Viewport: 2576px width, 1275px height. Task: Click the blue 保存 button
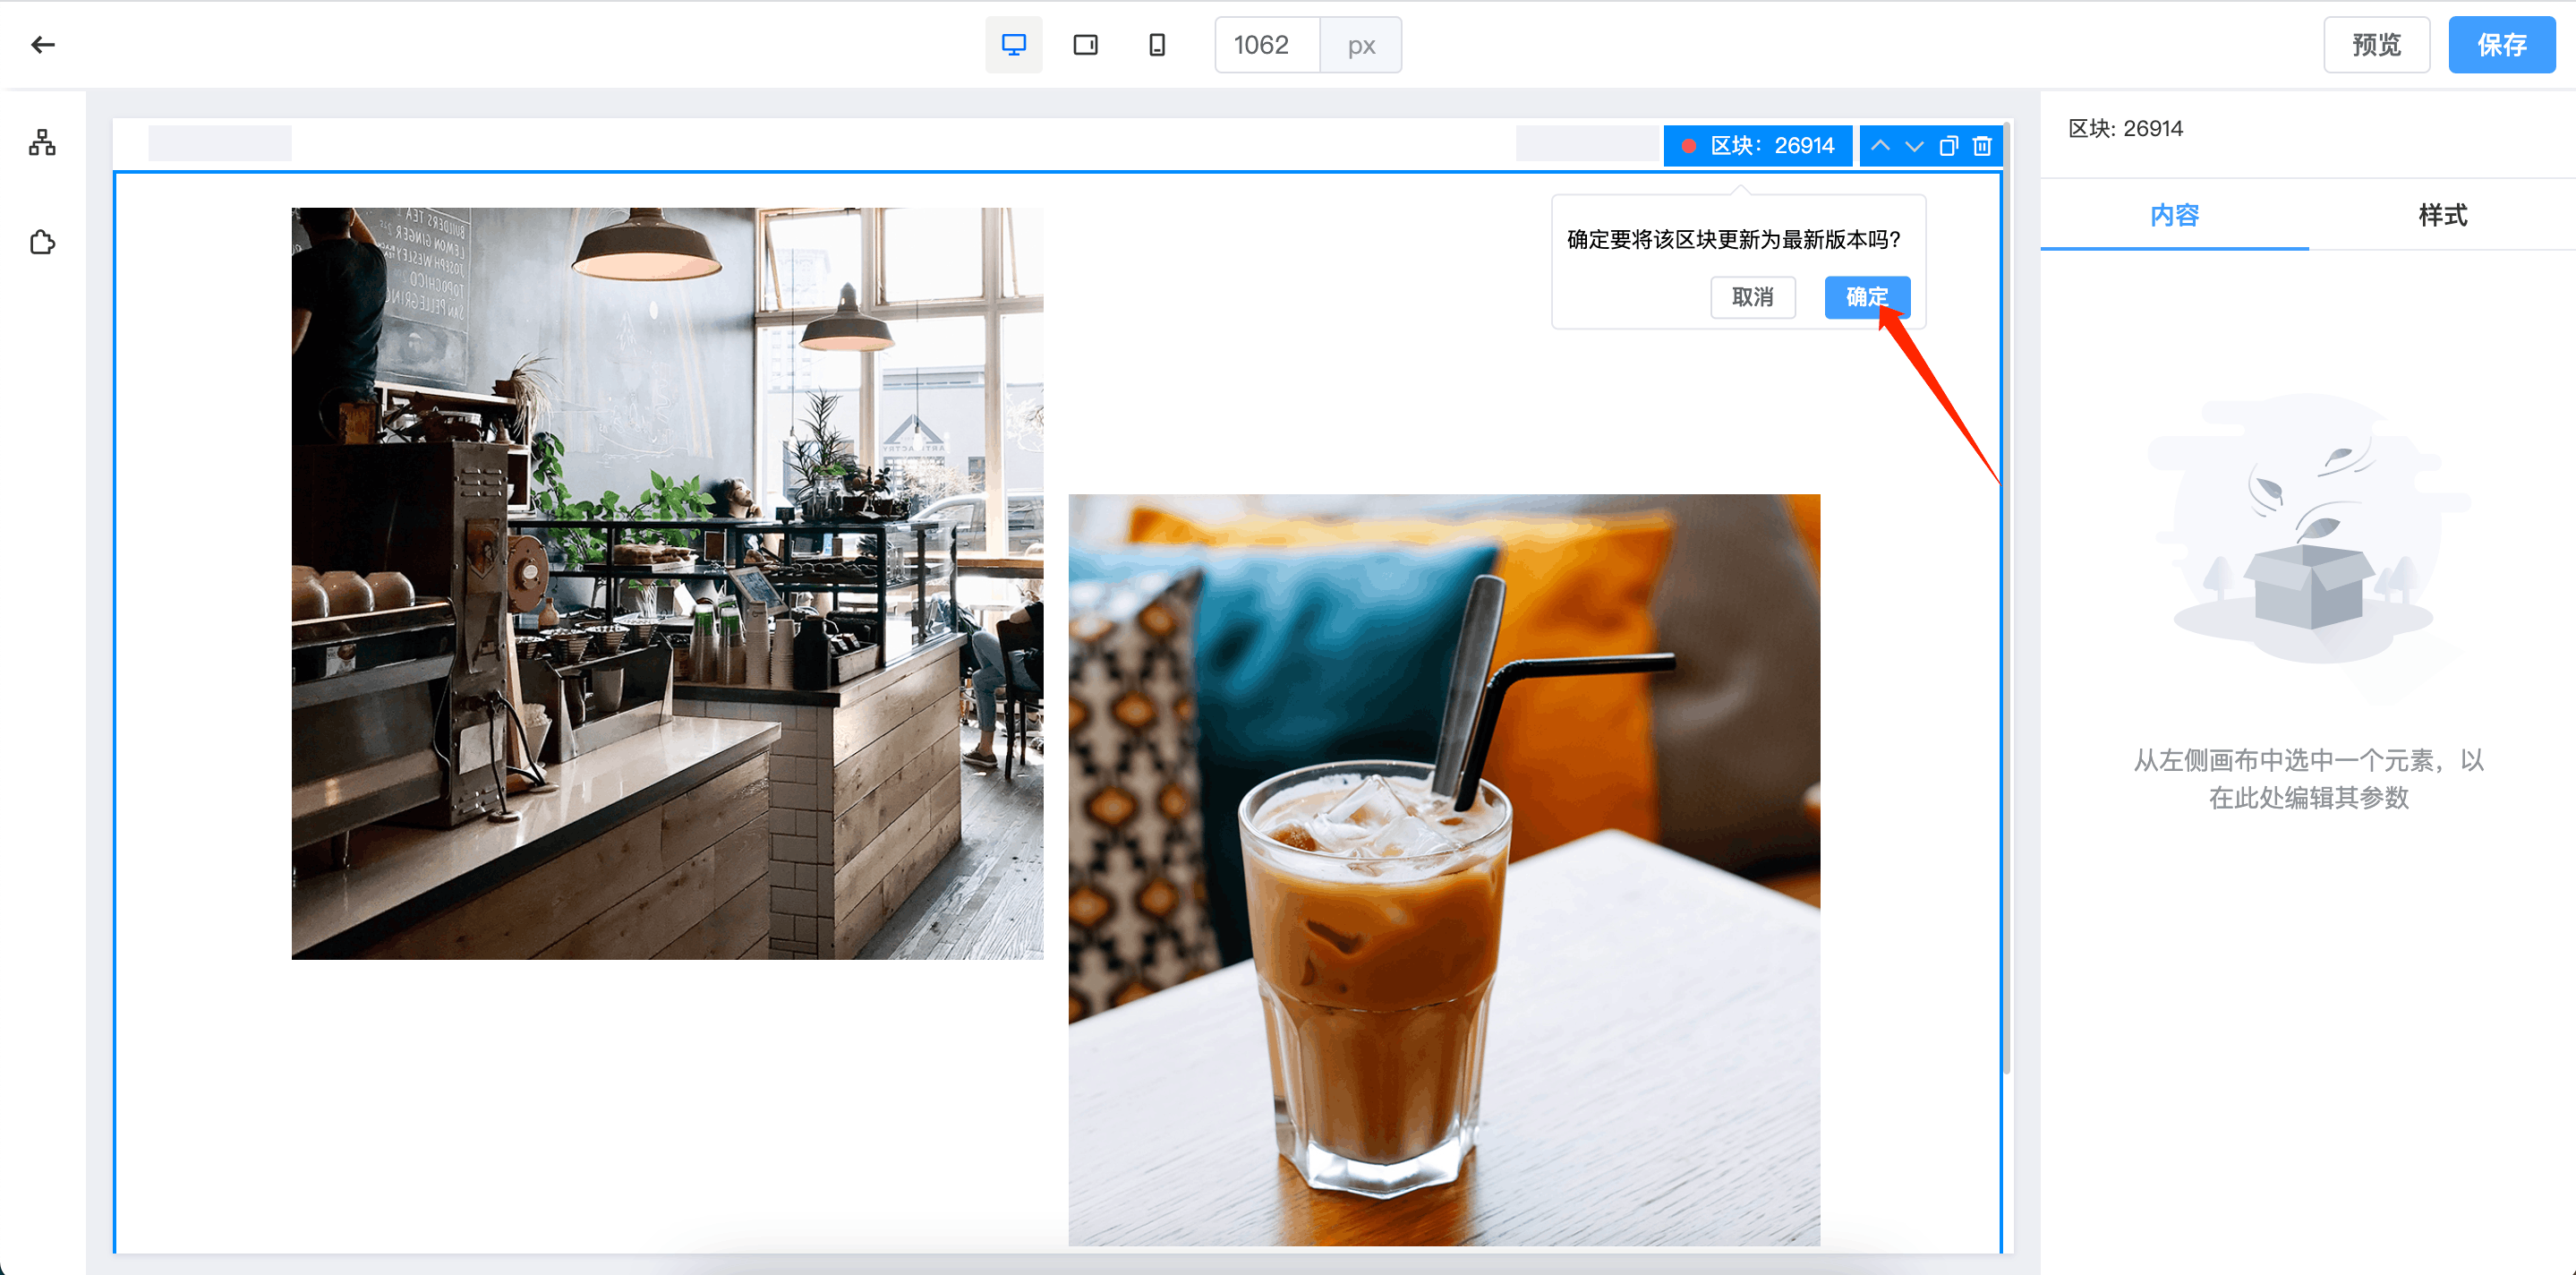(2502, 44)
